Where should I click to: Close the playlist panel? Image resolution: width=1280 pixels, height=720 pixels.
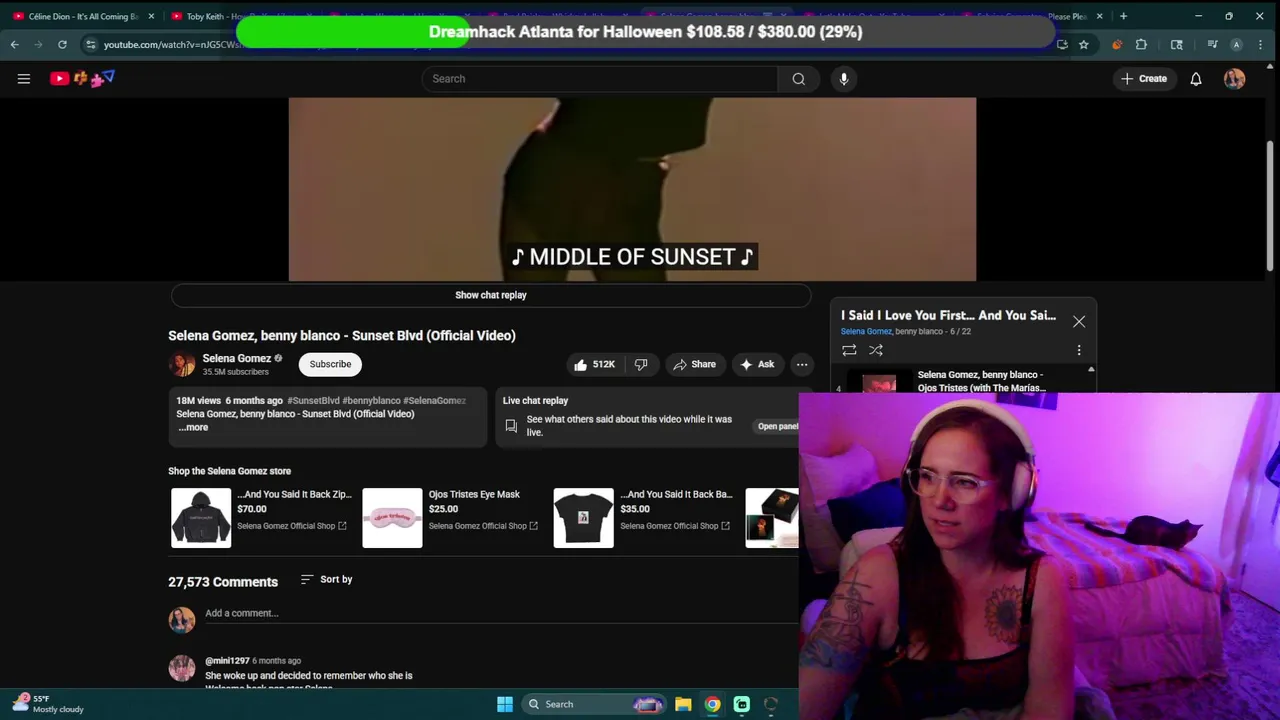click(x=1079, y=322)
